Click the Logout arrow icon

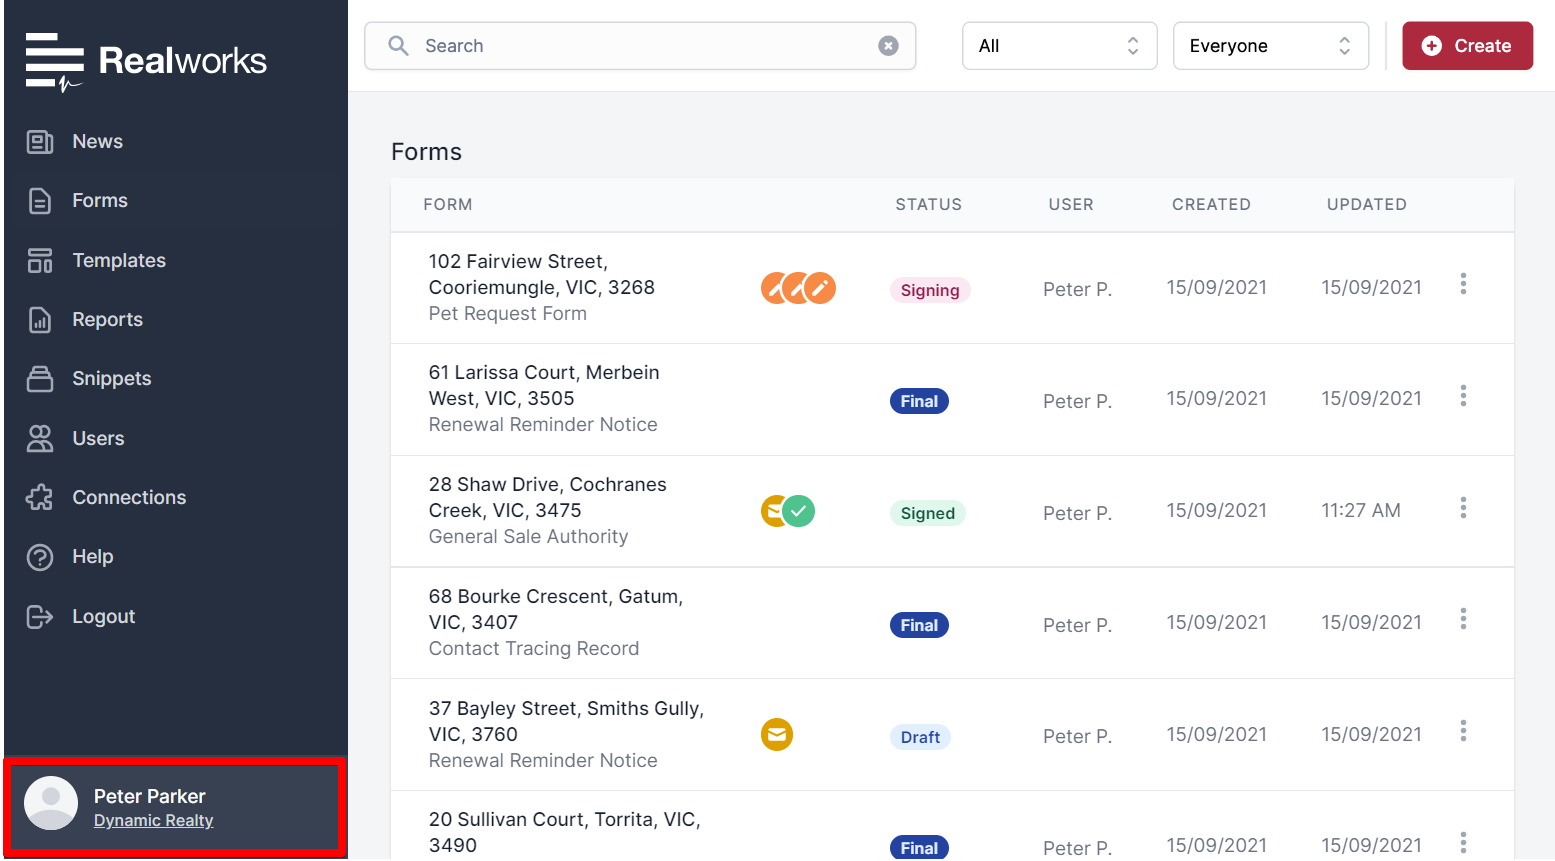pyautogui.click(x=40, y=617)
